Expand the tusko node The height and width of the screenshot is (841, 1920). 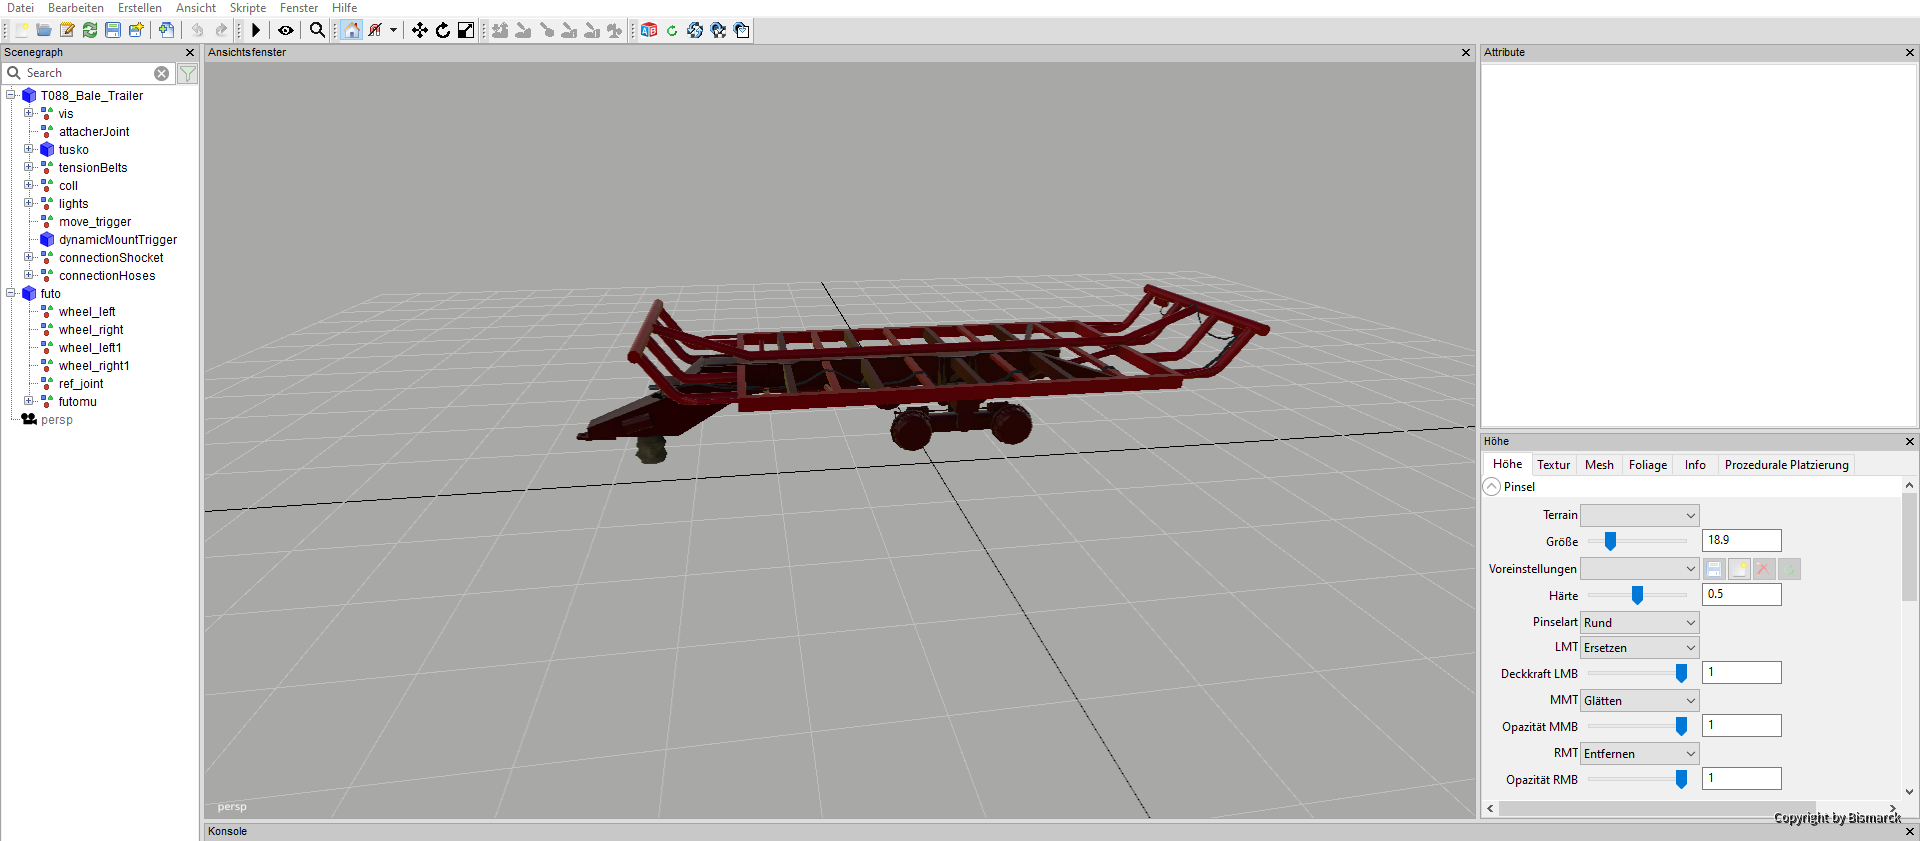(29, 149)
